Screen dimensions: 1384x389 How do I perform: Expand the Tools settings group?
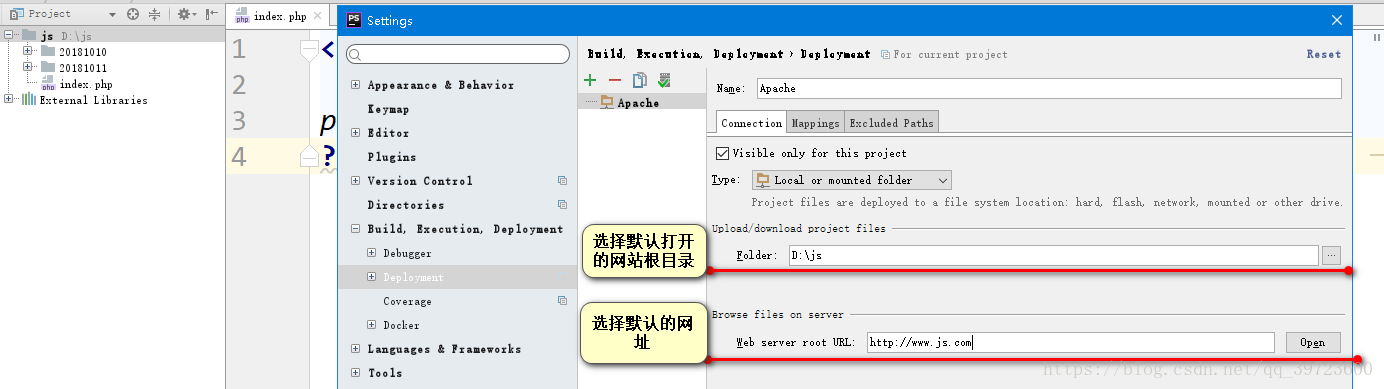click(355, 373)
